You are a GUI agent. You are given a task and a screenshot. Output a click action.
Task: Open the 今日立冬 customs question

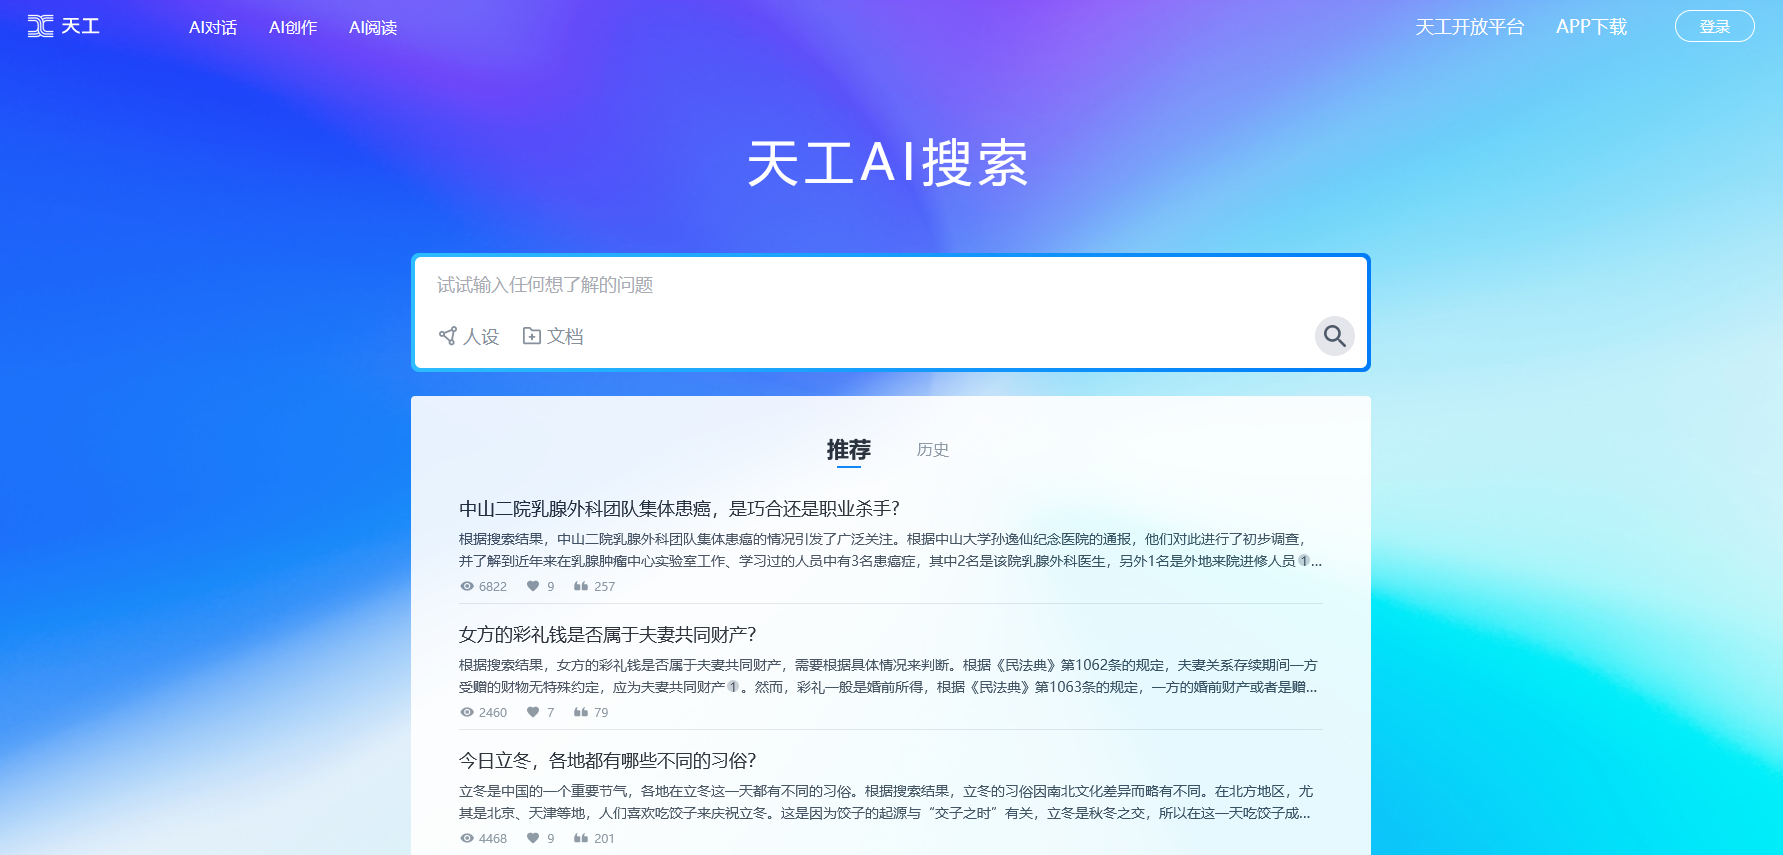pos(608,761)
